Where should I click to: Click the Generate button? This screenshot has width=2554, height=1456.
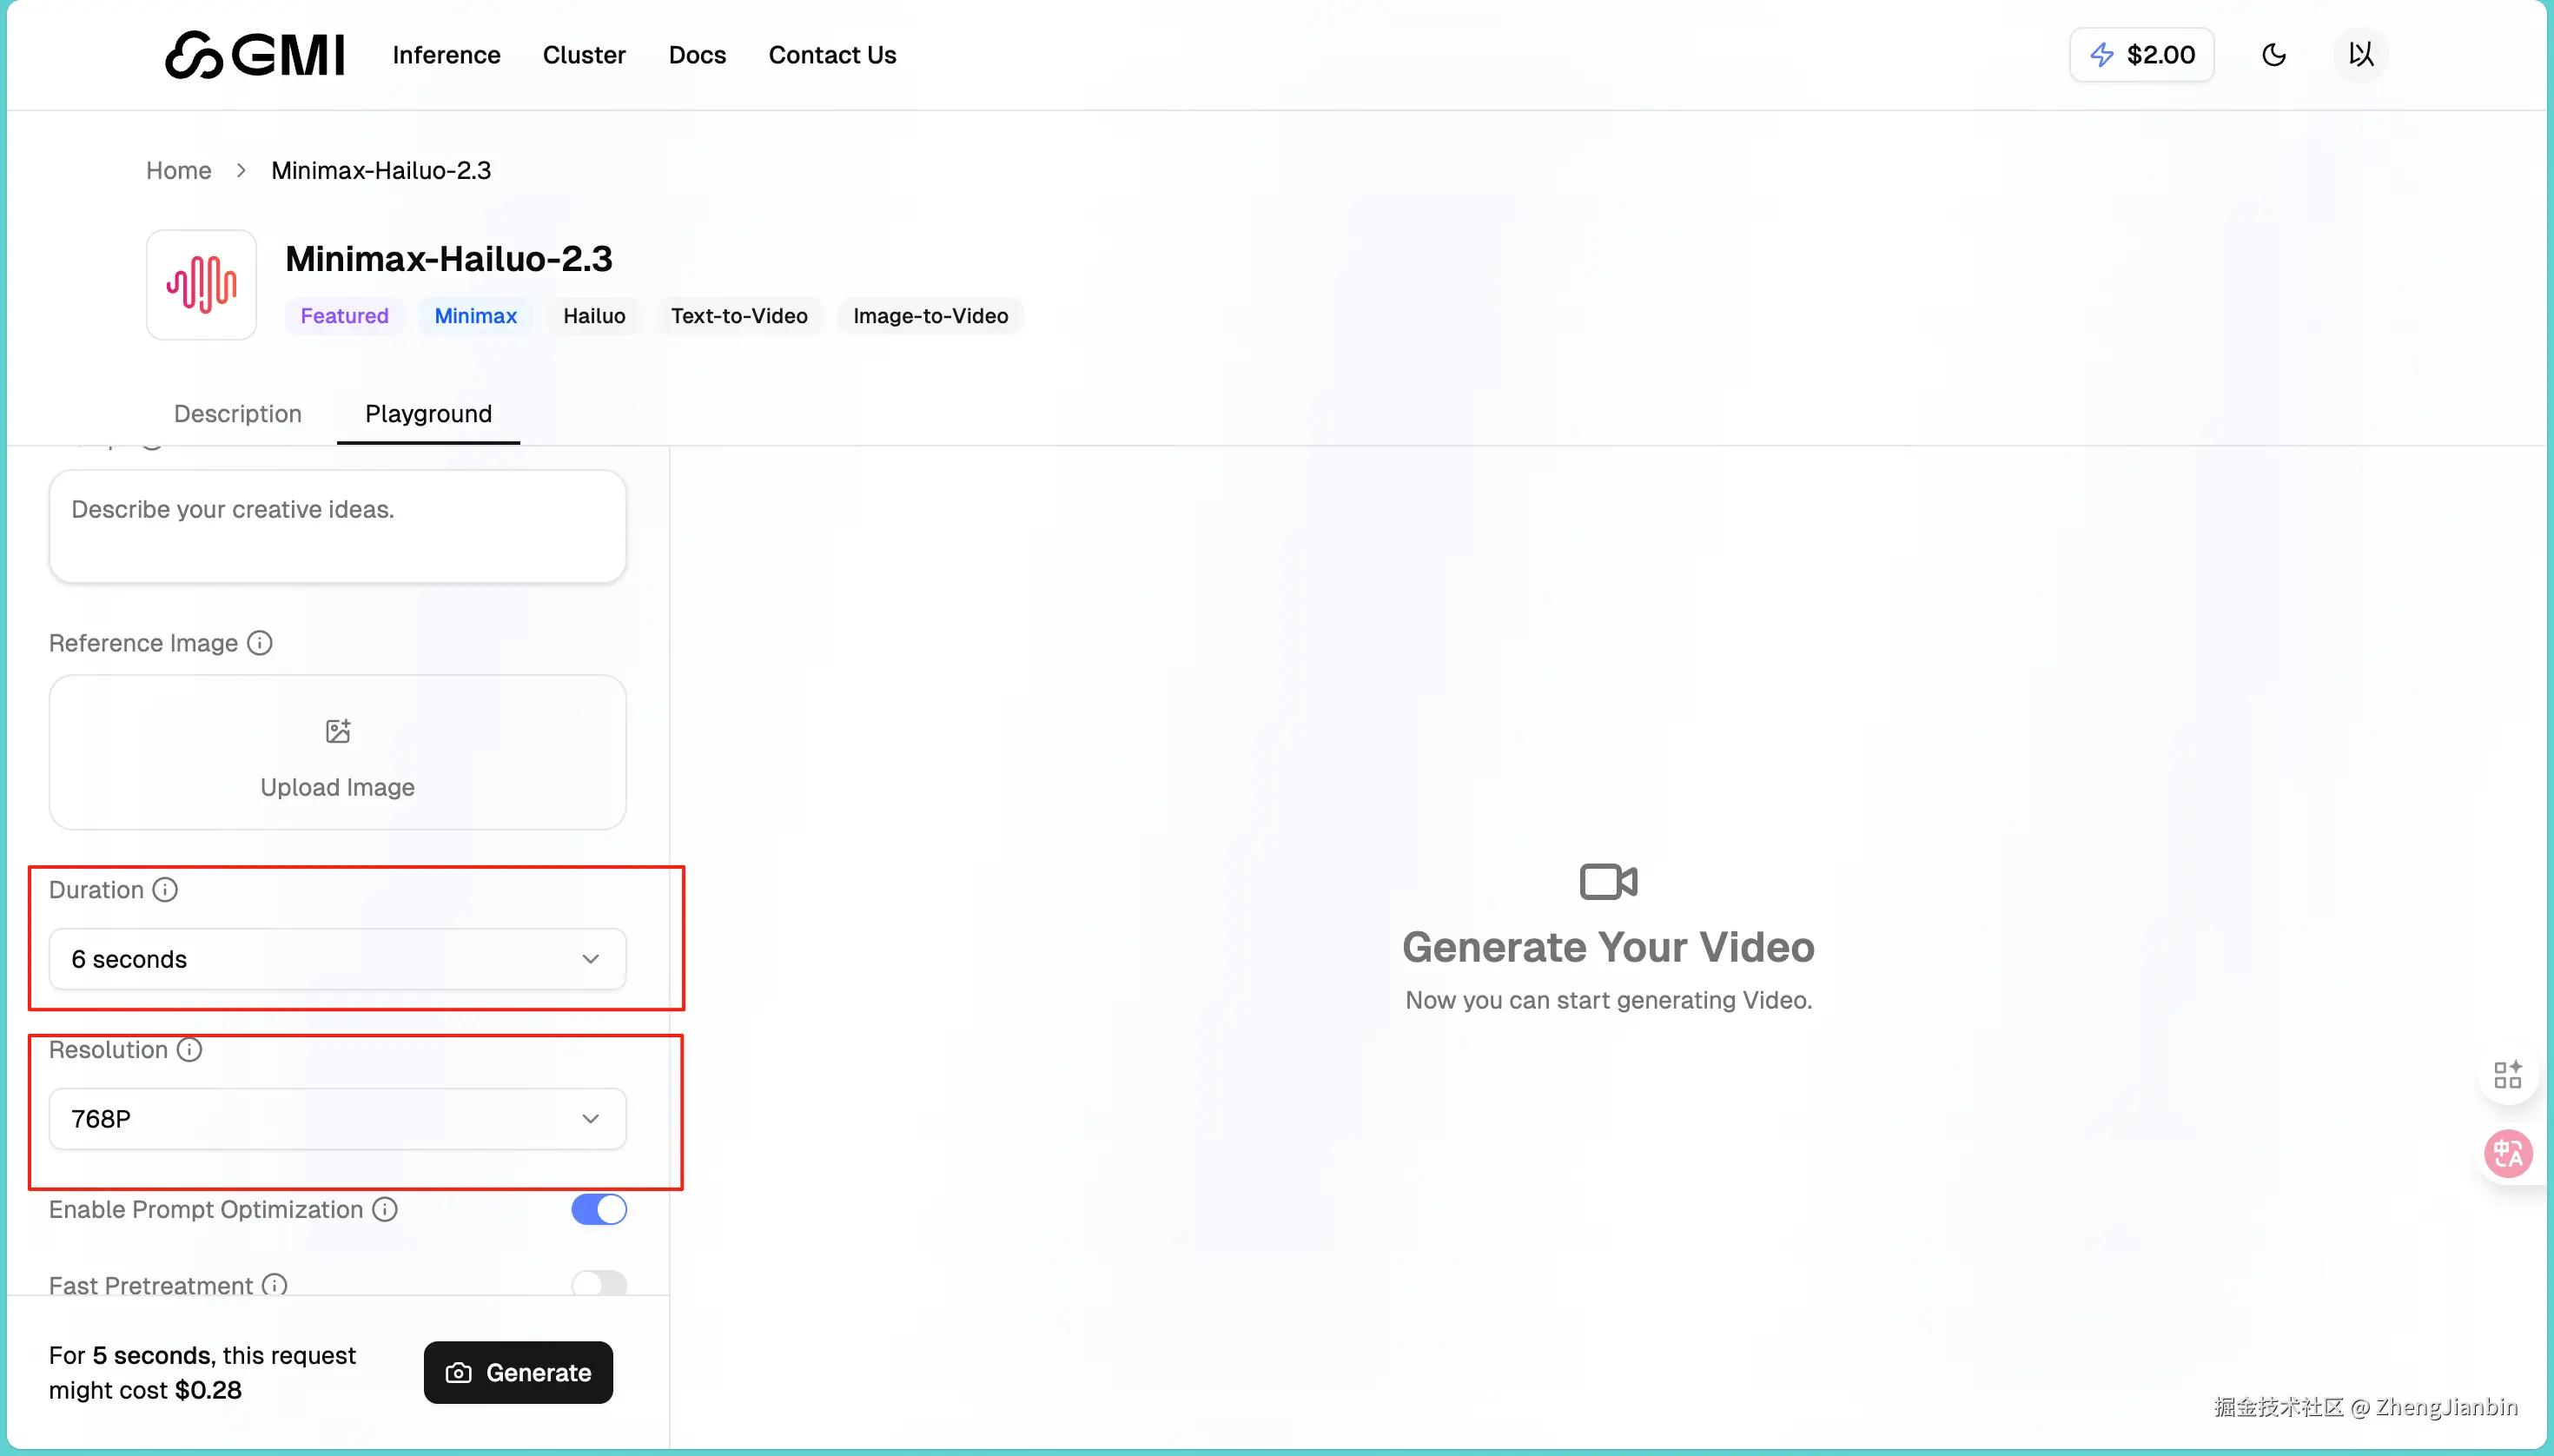tap(518, 1372)
